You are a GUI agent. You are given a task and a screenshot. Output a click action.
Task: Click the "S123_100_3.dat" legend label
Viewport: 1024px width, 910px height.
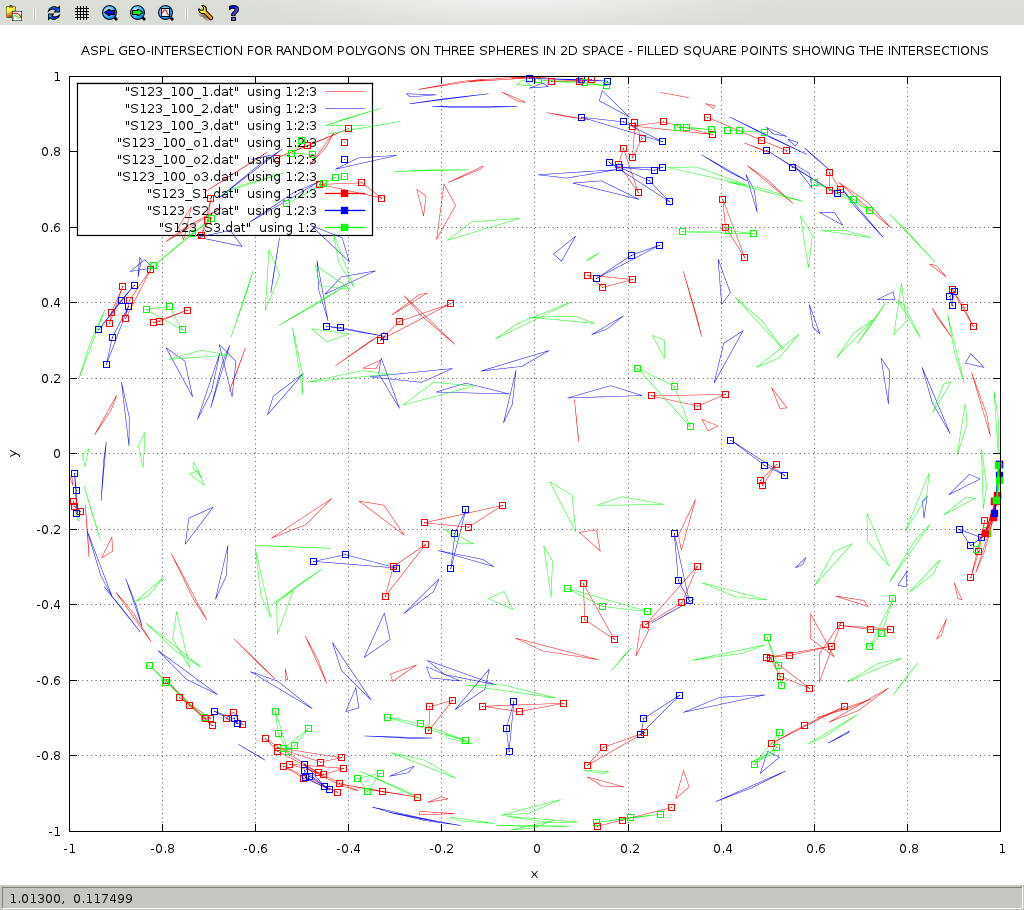[x=181, y=125]
